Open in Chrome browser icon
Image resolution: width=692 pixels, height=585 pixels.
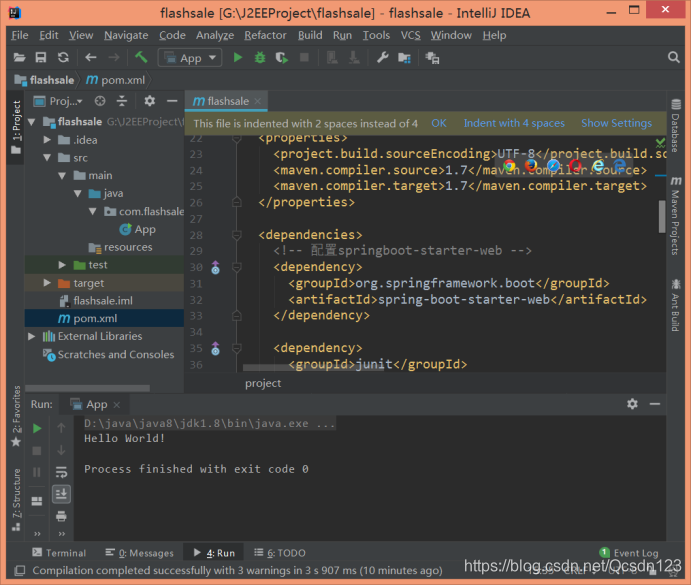(x=509, y=166)
